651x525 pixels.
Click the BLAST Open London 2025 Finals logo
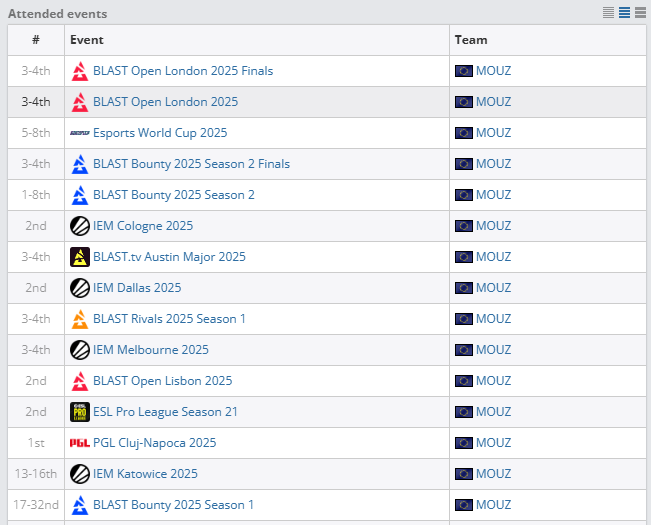click(80, 71)
